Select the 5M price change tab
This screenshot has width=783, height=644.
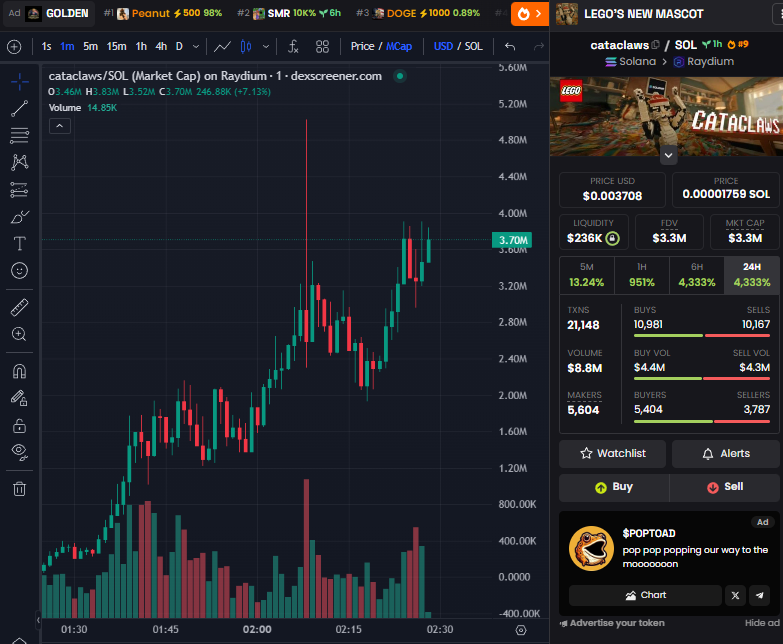587,275
